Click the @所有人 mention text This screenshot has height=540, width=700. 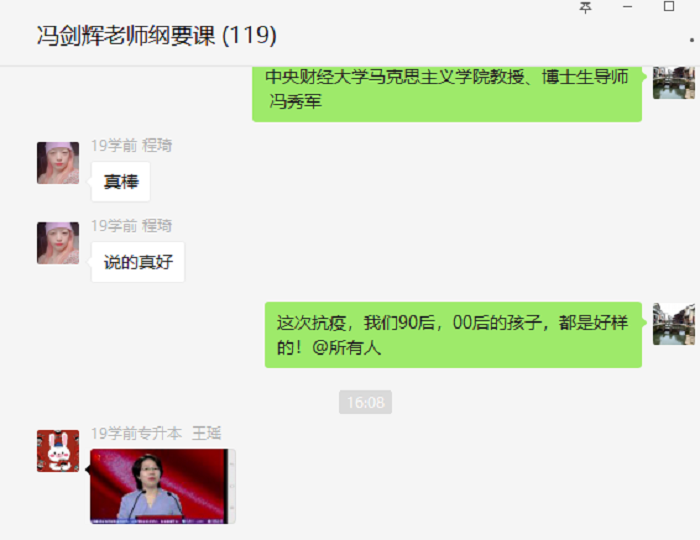pos(346,348)
